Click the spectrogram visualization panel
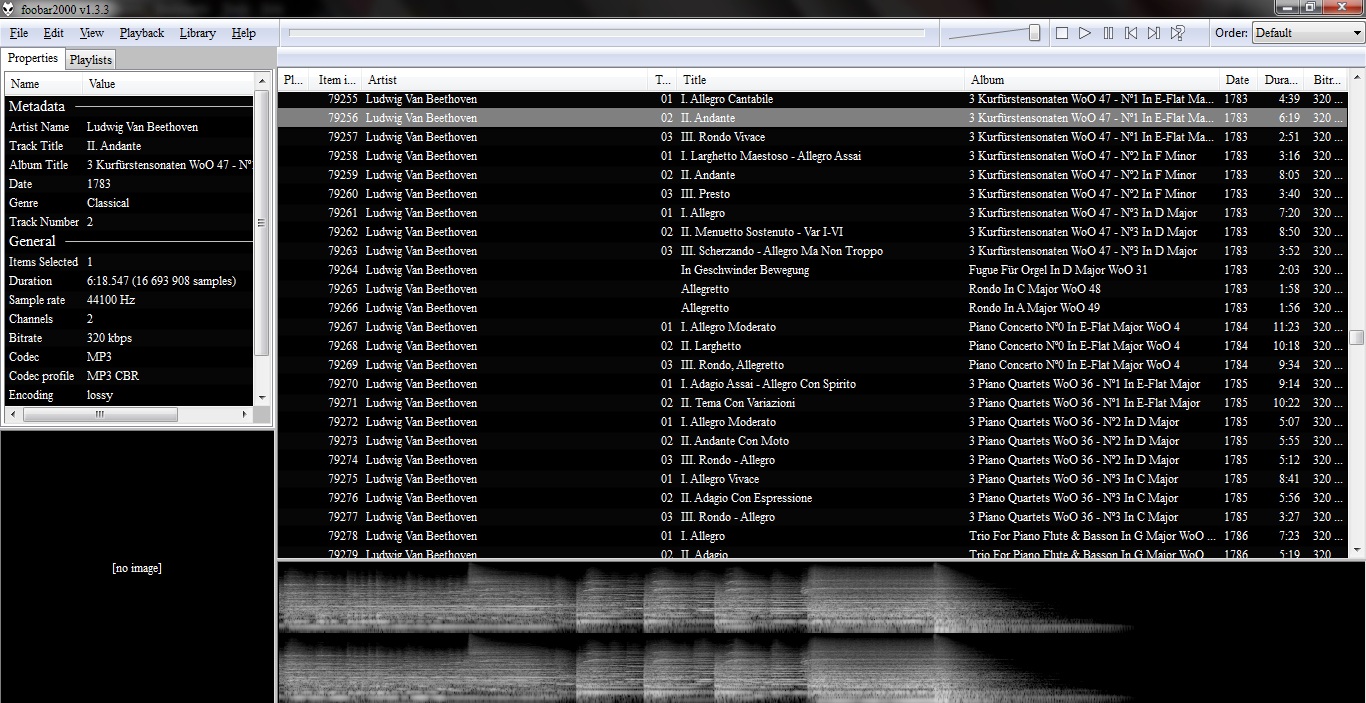The width and height of the screenshot is (1366, 703). point(821,632)
